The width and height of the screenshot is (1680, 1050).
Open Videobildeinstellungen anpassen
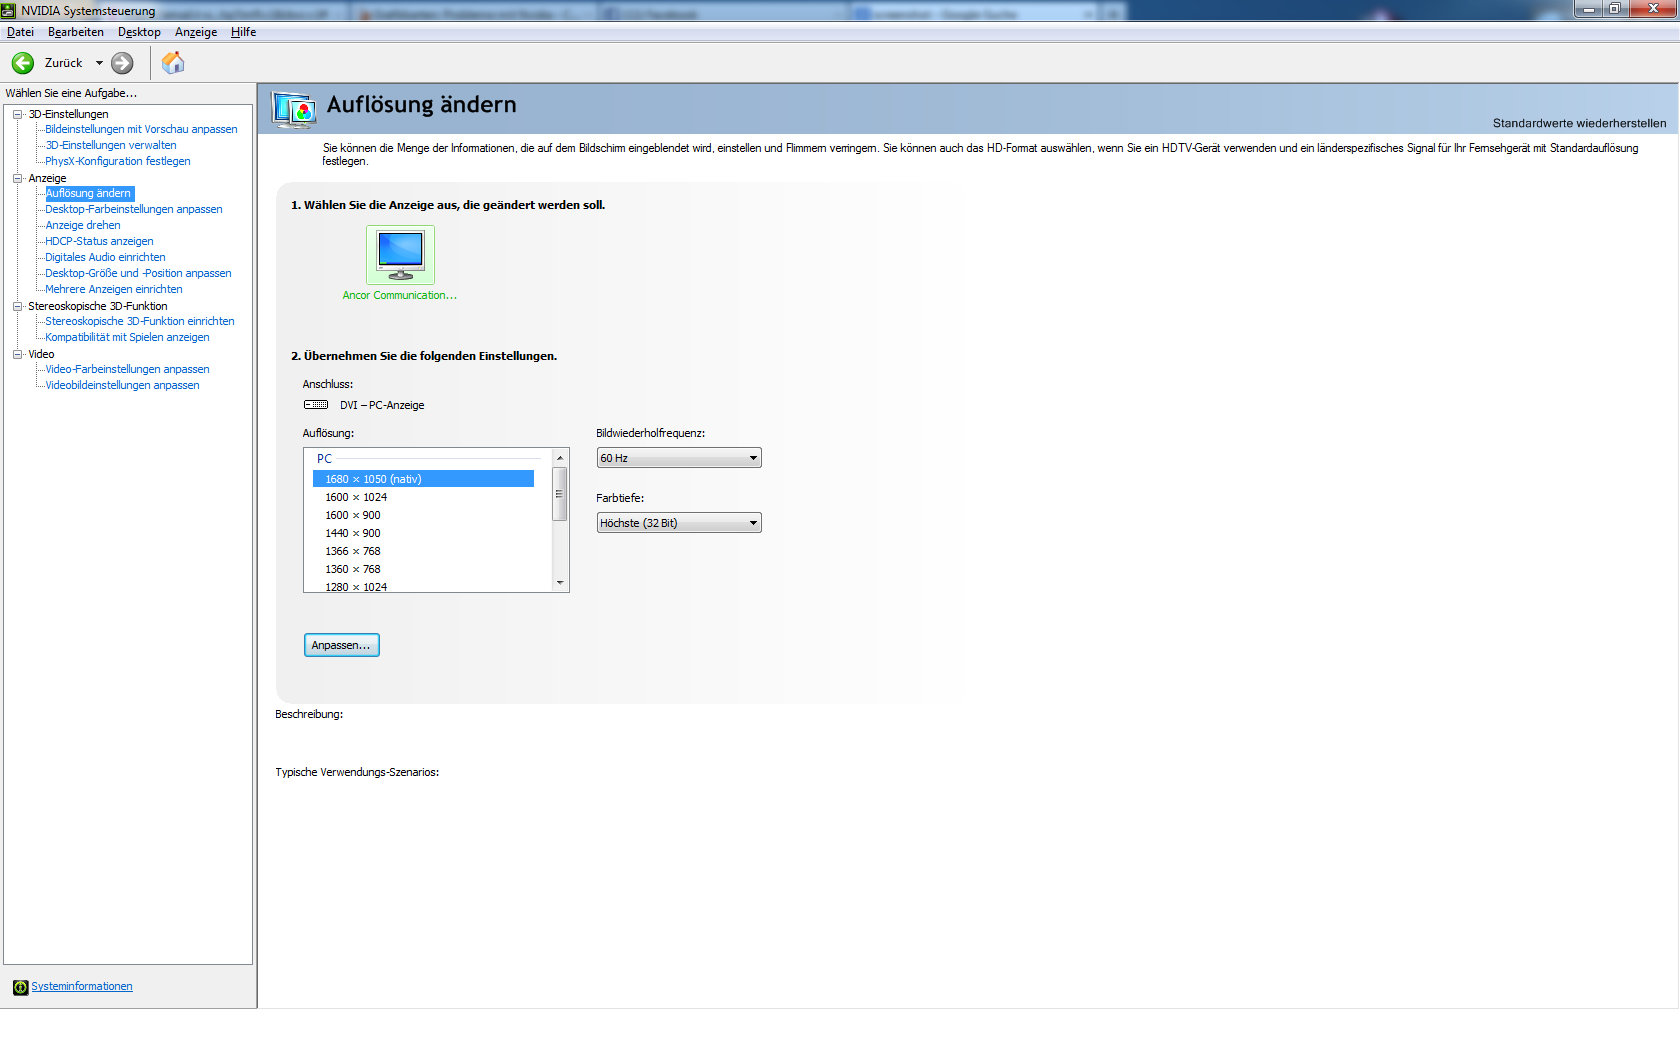pyautogui.click(x=122, y=385)
